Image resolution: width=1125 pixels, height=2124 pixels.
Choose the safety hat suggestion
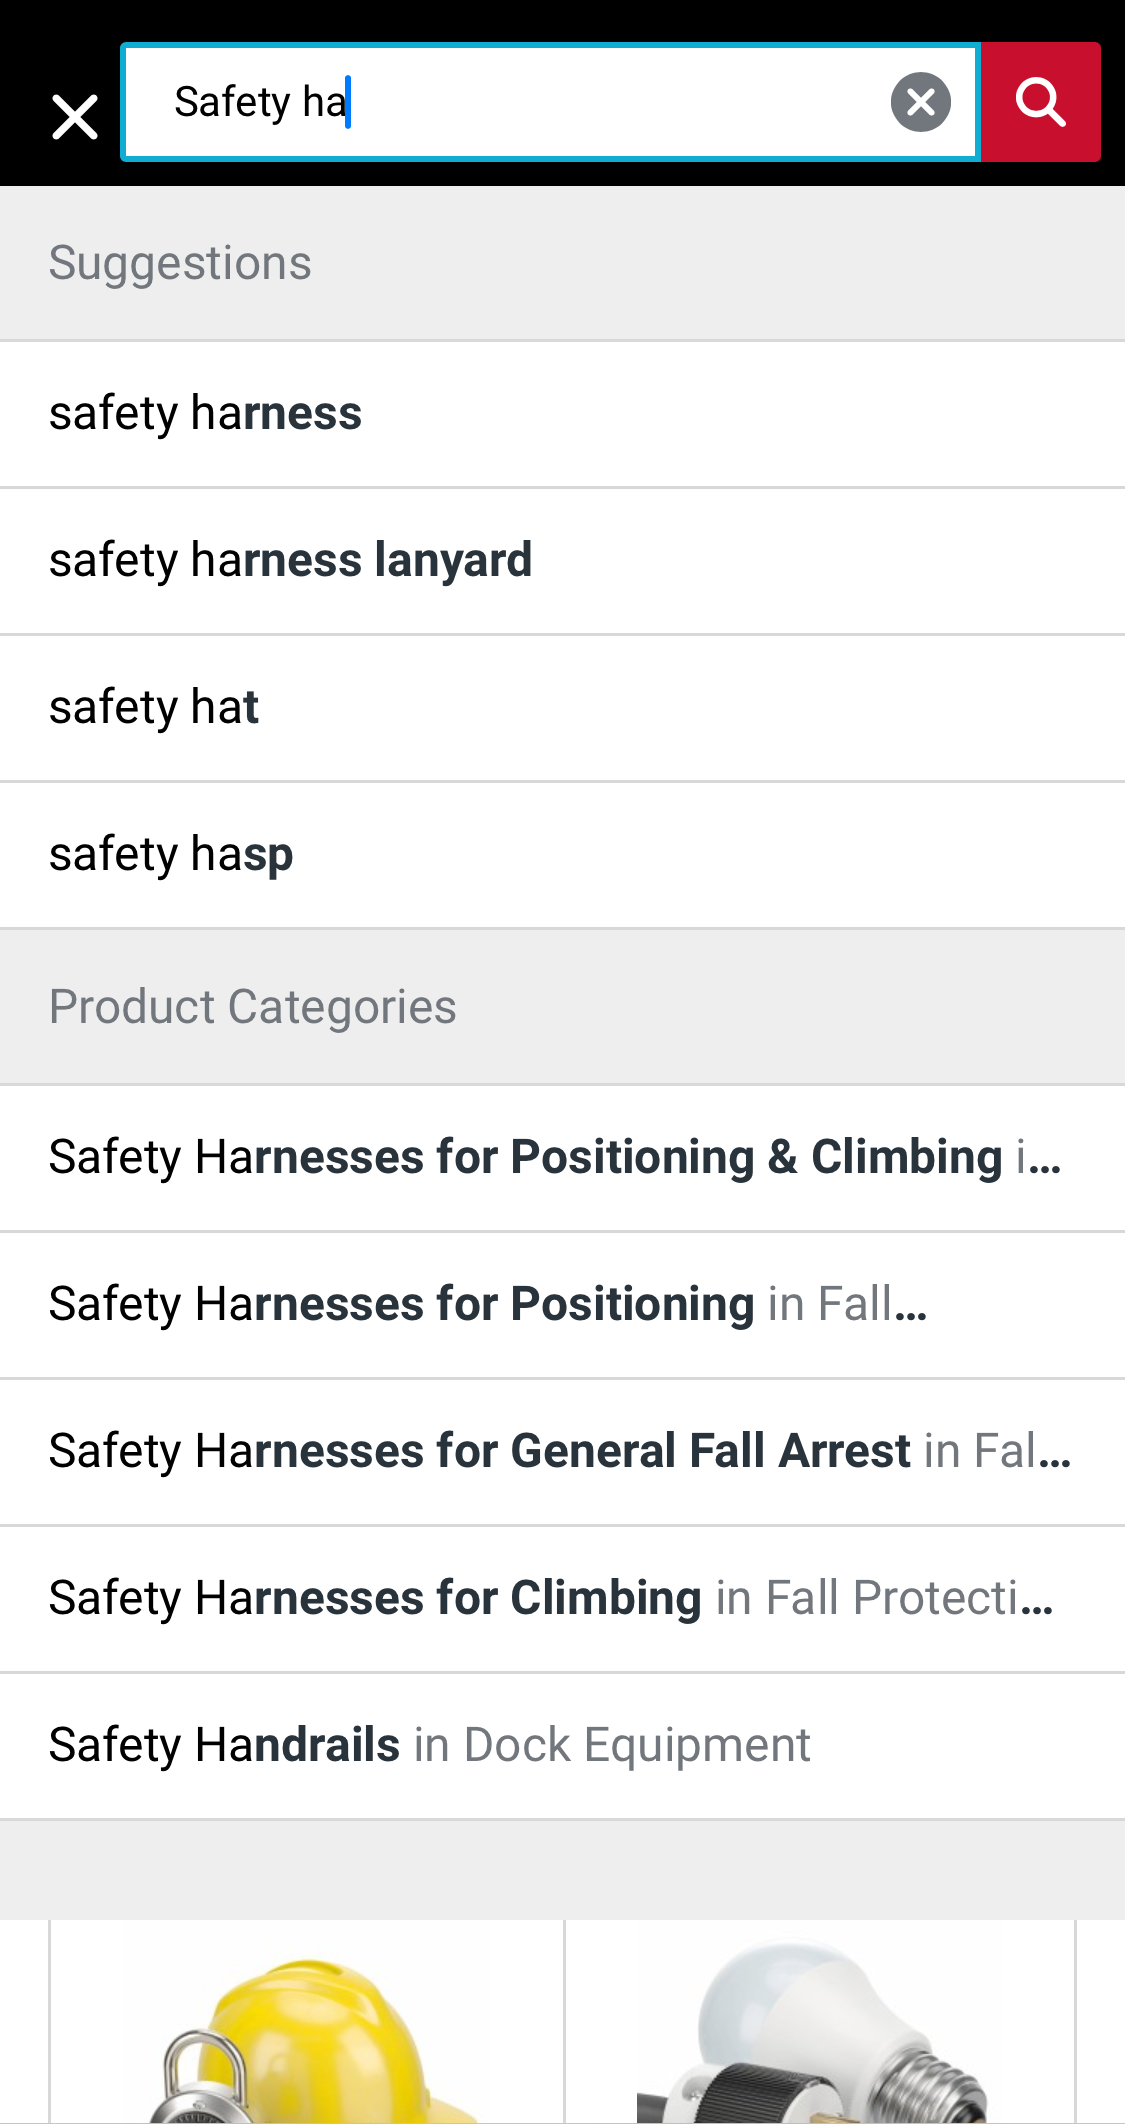154,707
